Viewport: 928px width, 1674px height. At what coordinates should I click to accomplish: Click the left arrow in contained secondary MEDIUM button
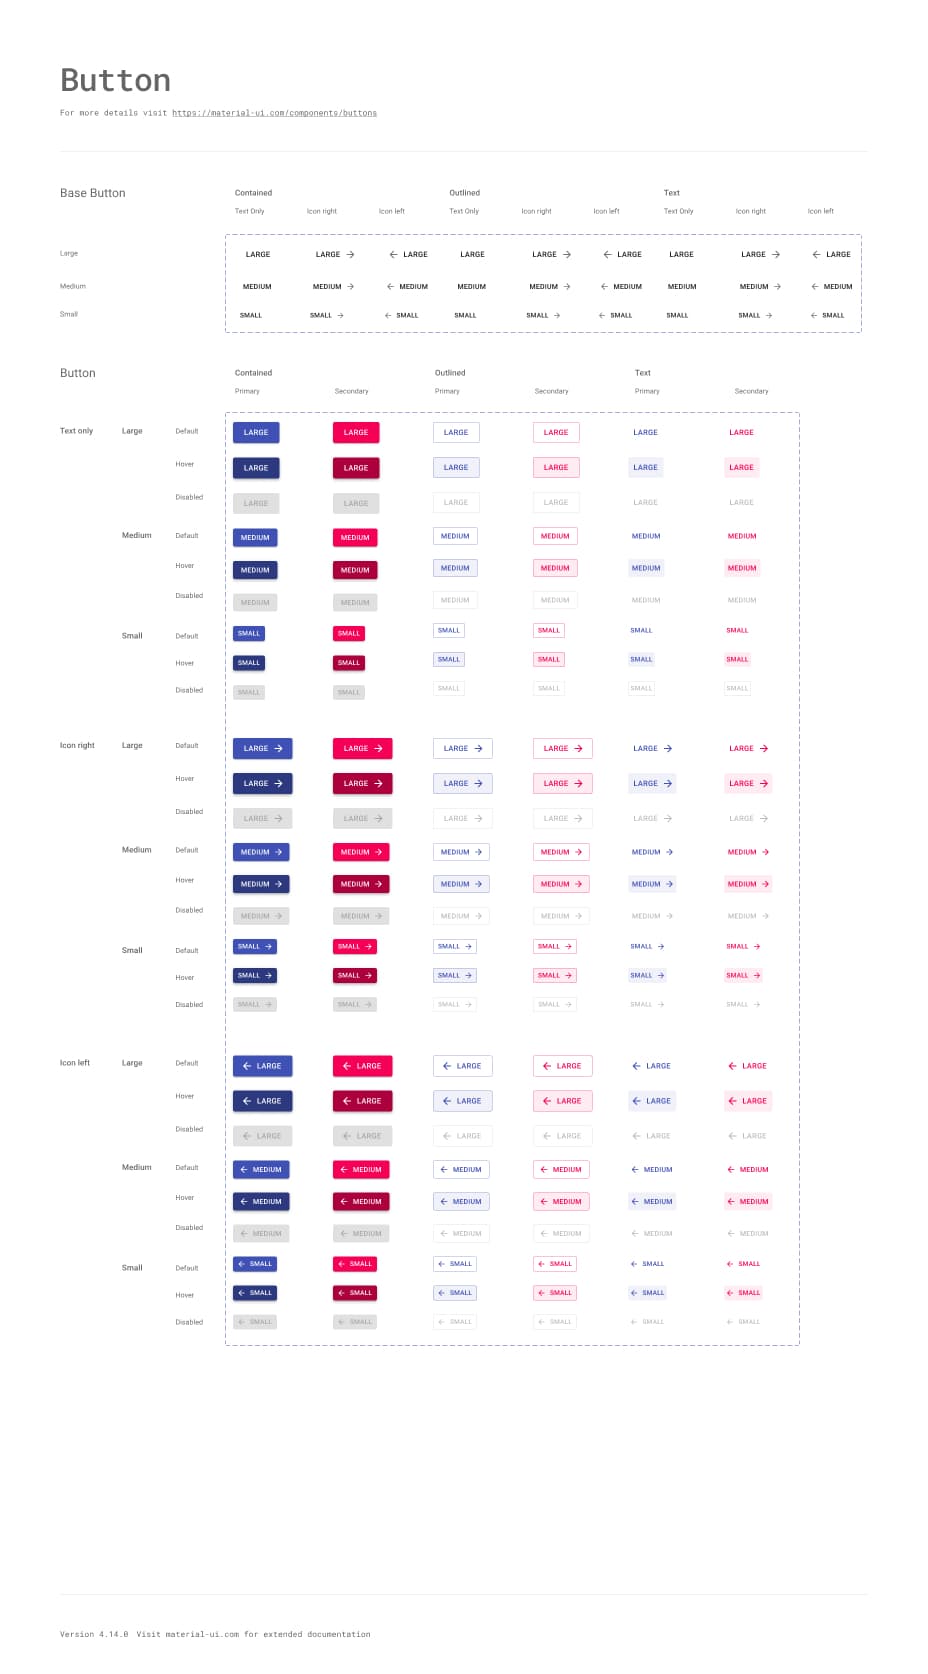346,1169
